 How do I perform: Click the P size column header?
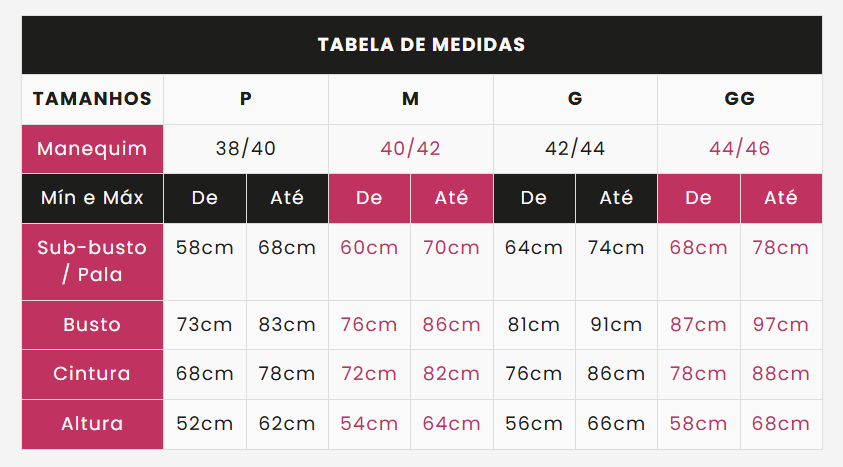246,99
